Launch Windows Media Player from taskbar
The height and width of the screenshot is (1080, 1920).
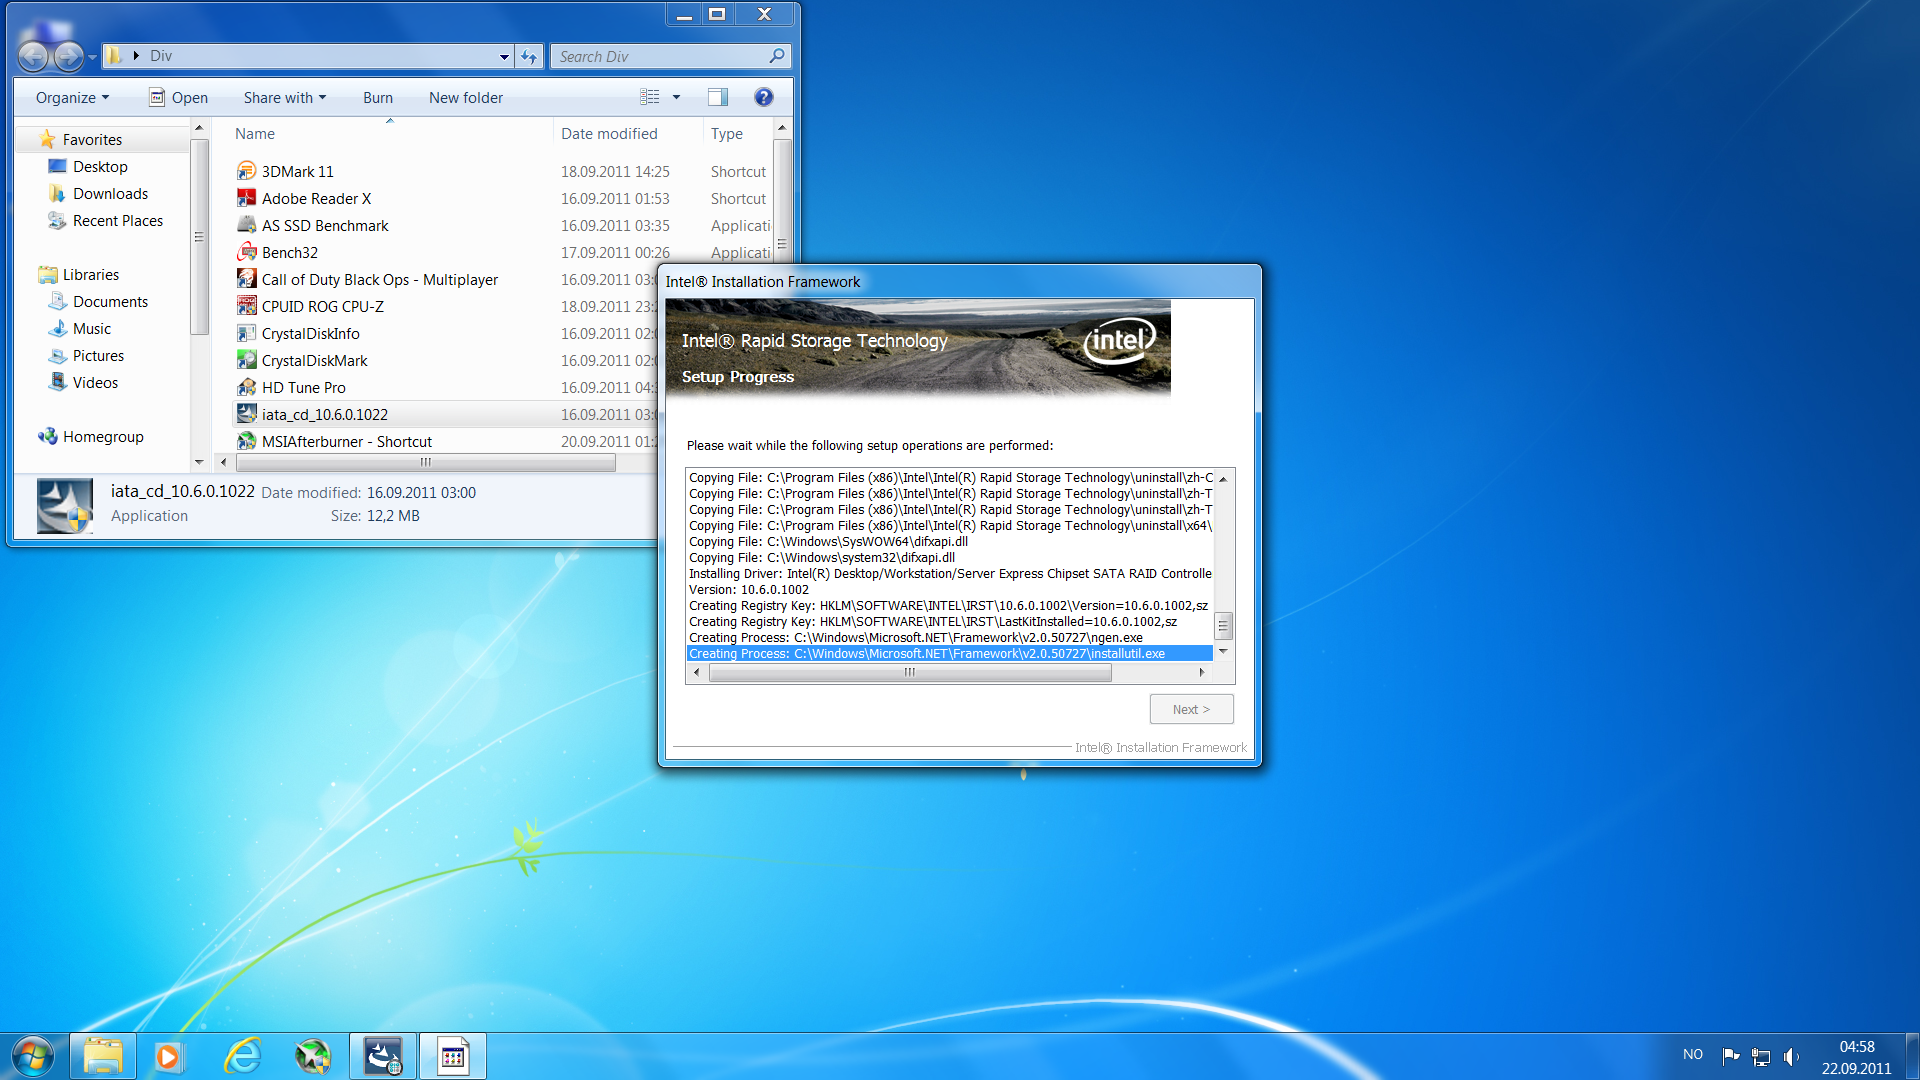coord(169,1056)
